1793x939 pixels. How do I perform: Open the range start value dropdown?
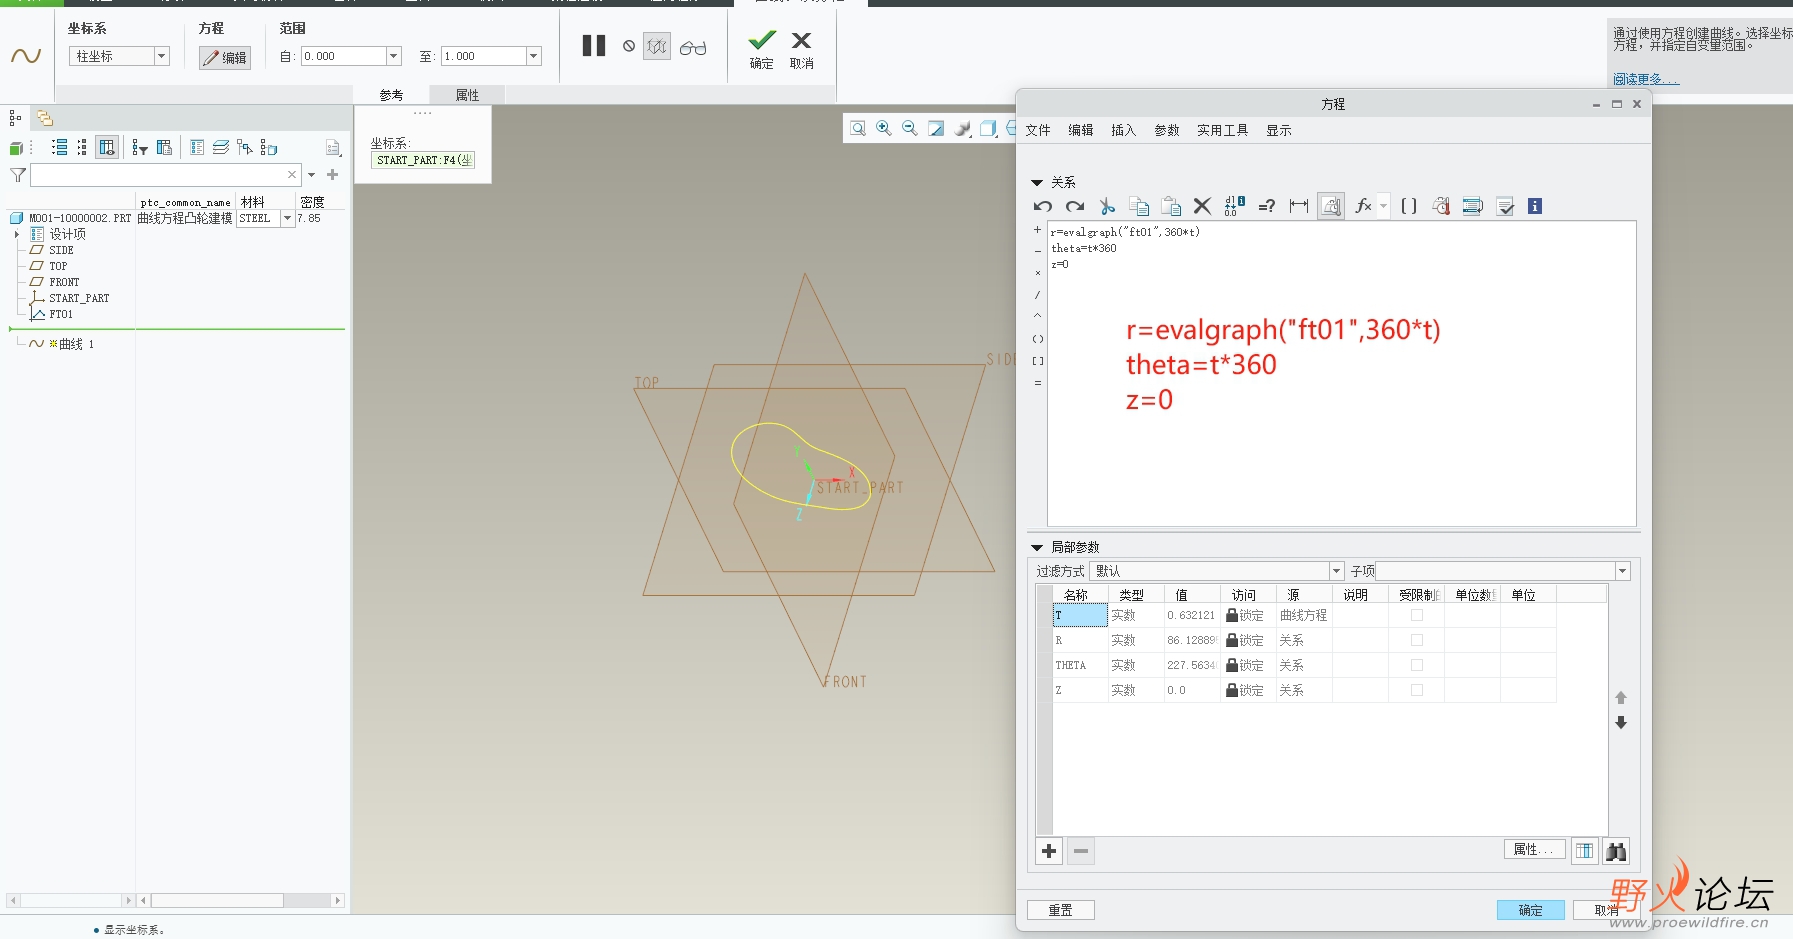tap(393, 56)
